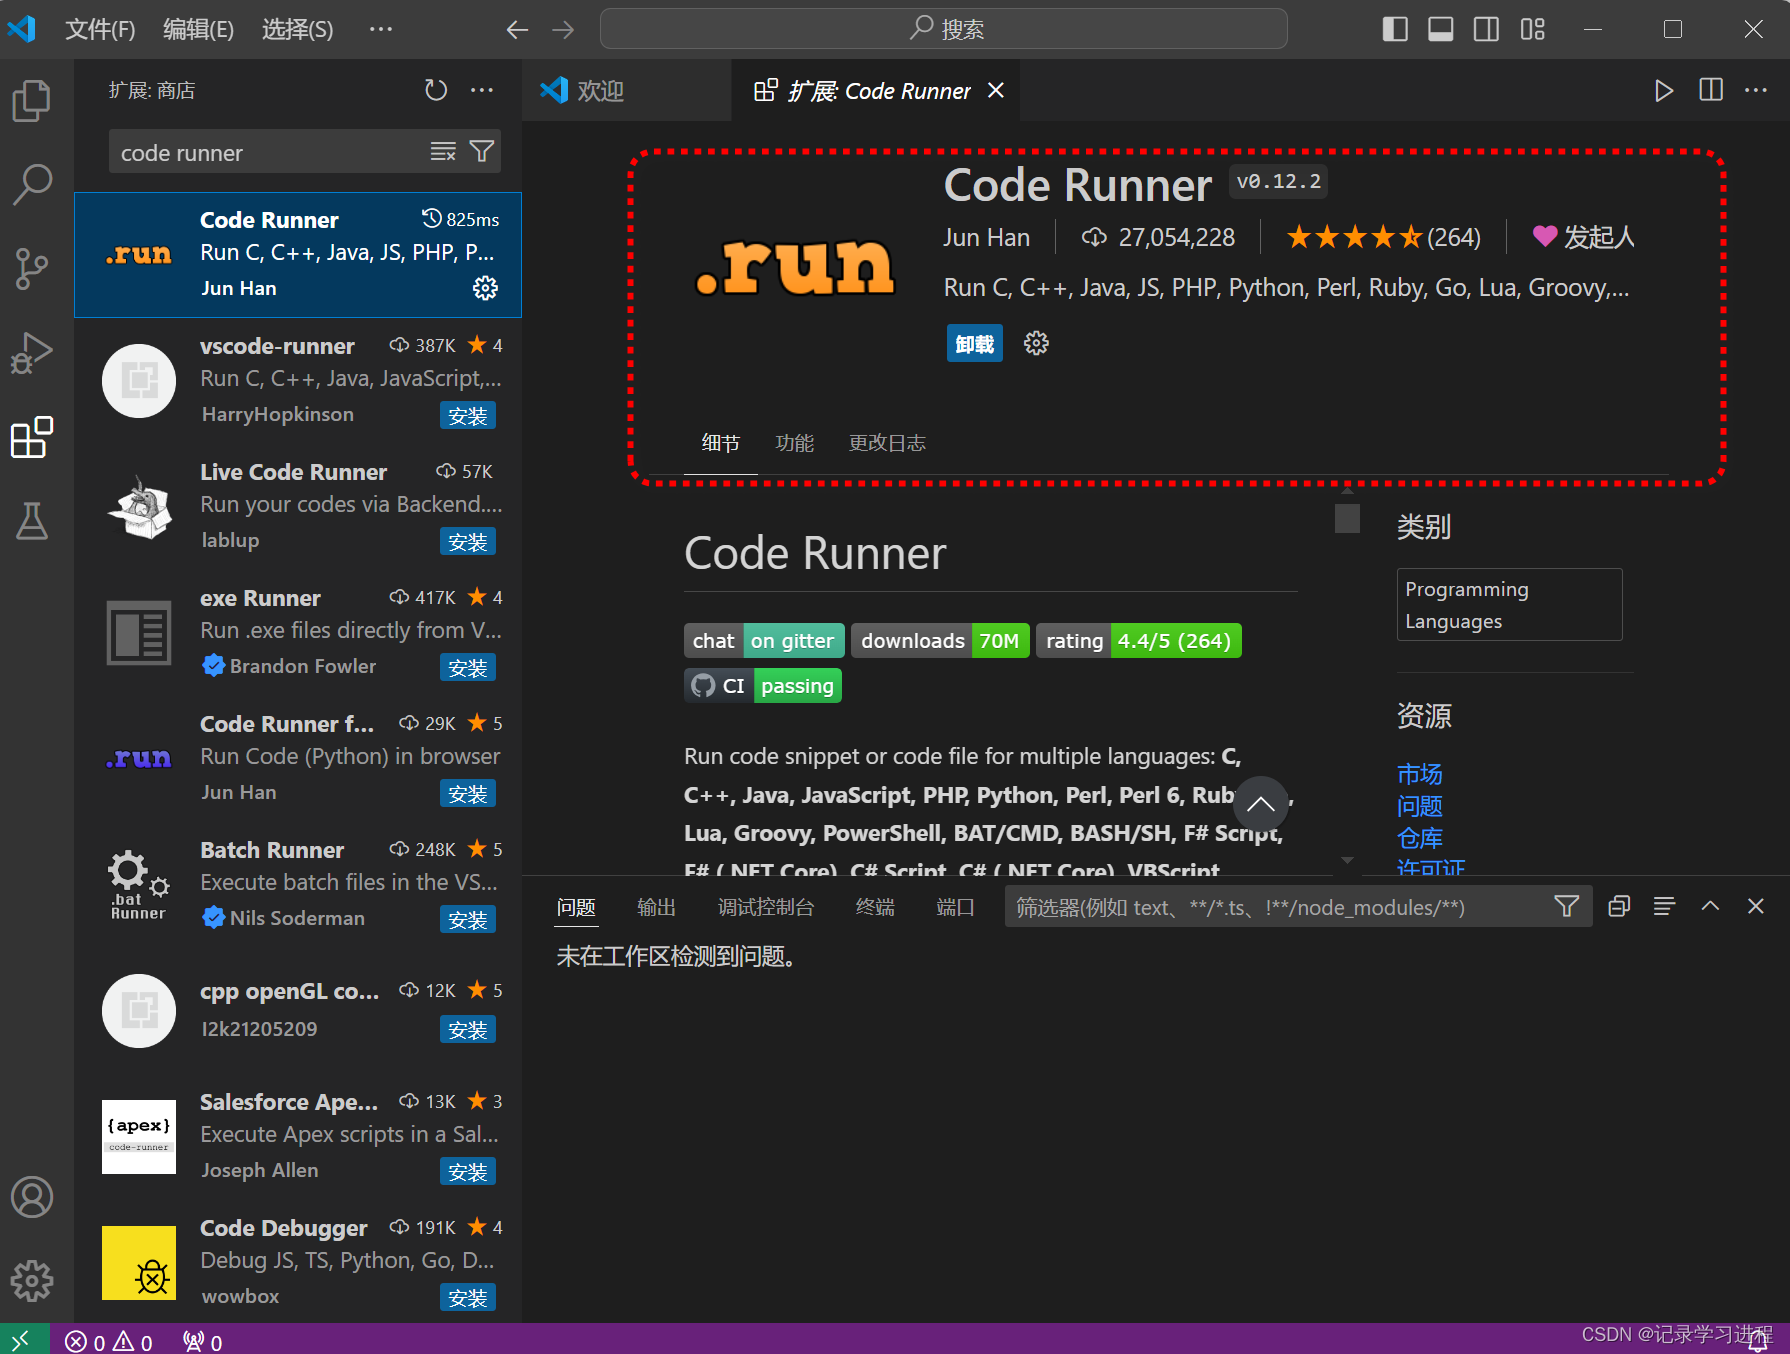Image resolution: width=1790 pixels, height=1354 pixels.
Task: Select the 更改日志 changelog tab
Action: click(x=887, y=443)
